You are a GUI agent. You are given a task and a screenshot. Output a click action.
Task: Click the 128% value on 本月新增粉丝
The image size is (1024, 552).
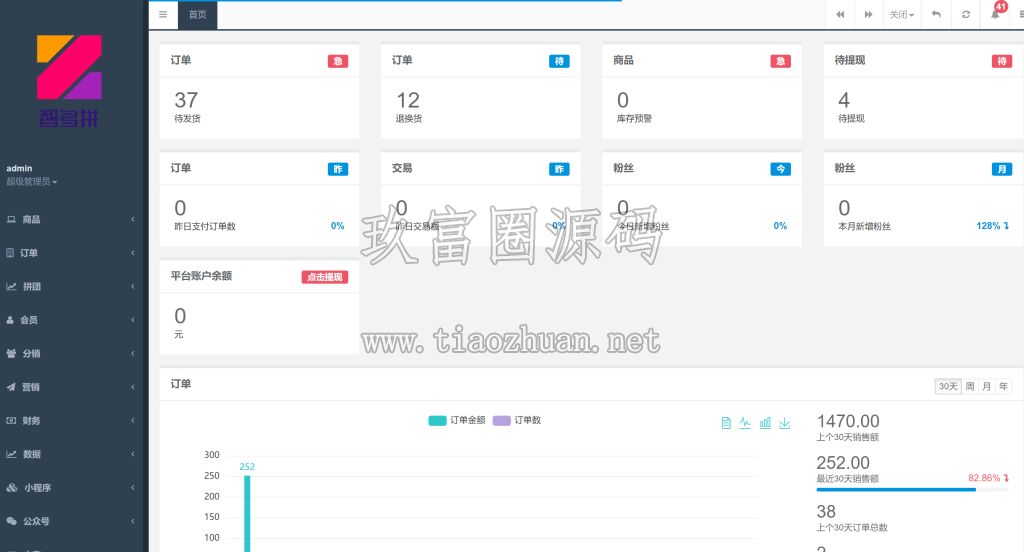coord(988,225)
